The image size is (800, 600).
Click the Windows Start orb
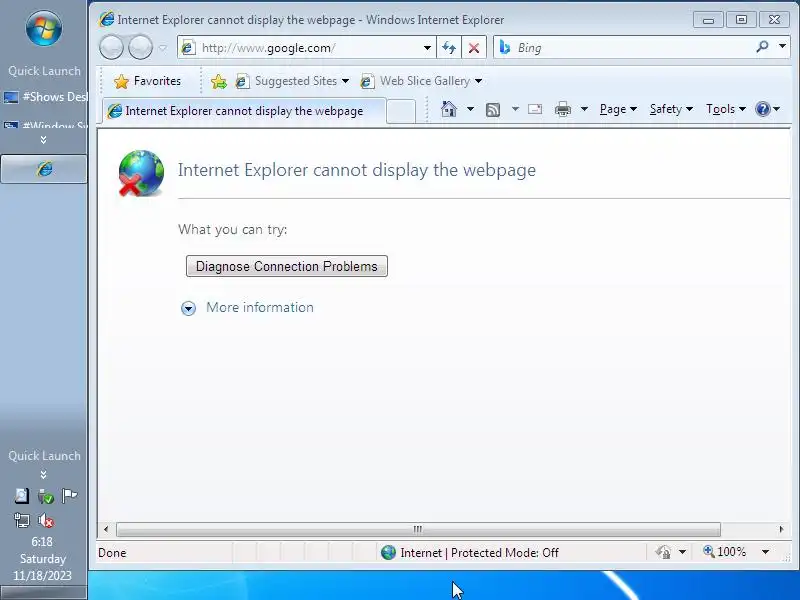click(x=44, y=28)
